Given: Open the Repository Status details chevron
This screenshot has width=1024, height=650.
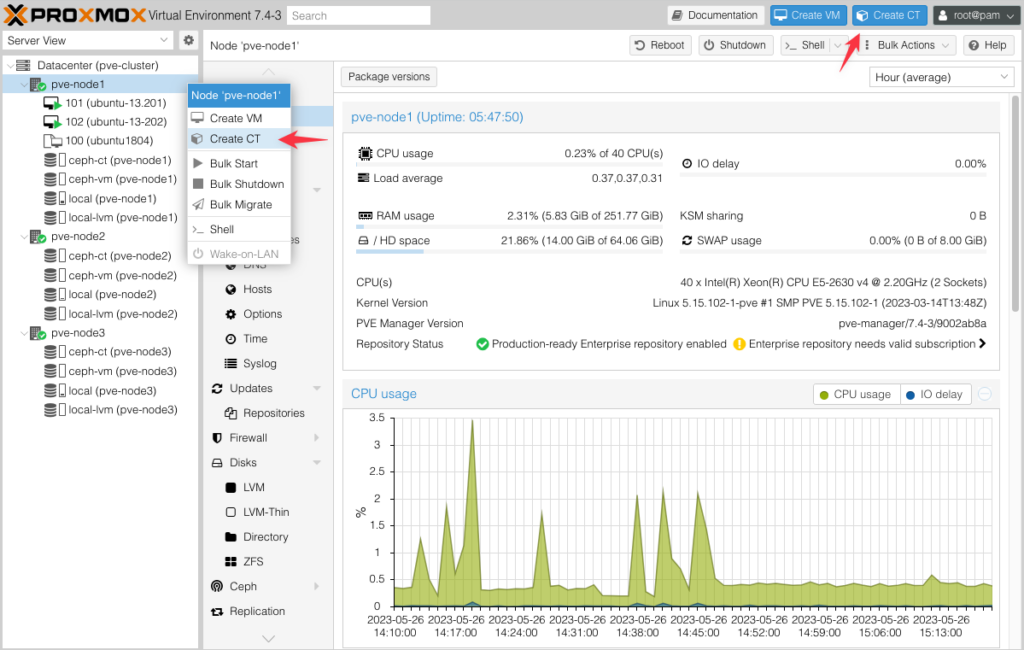Looking at the screenshot, I should [982, 344].
